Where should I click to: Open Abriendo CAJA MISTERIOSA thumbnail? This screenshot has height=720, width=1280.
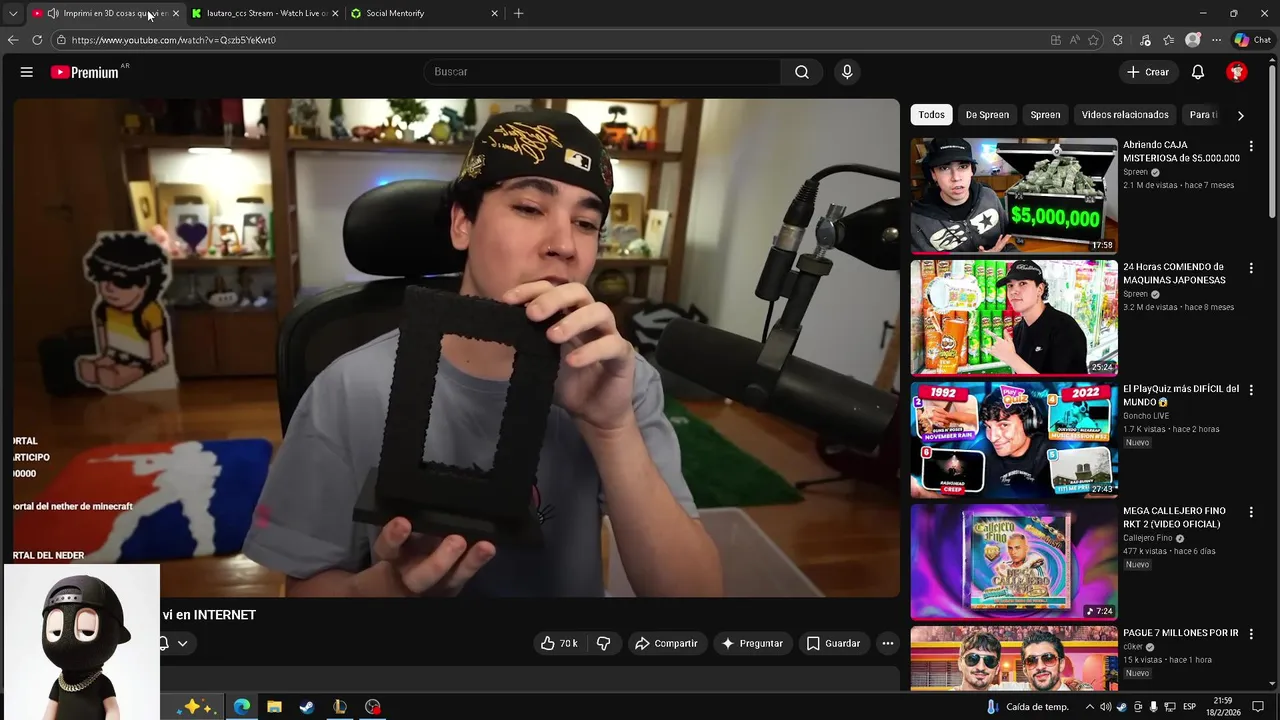(x=1014, y=195)
